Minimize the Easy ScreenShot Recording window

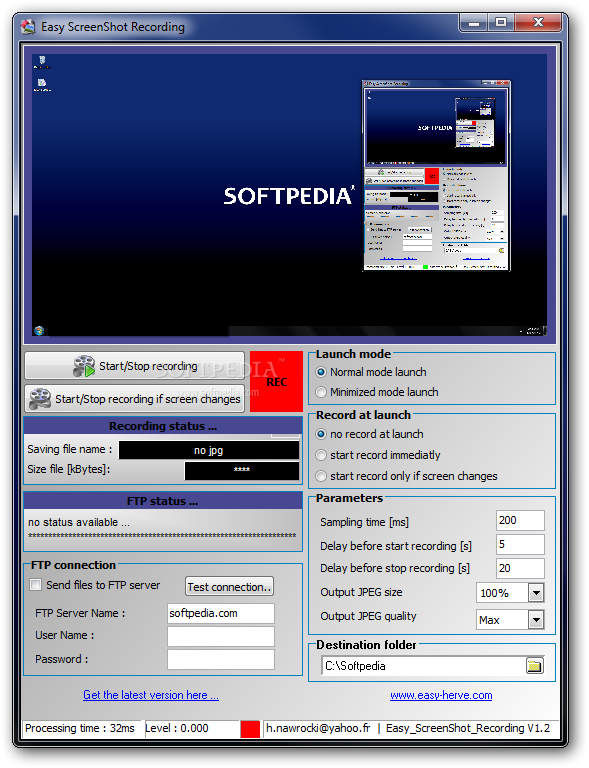(473, 23)
